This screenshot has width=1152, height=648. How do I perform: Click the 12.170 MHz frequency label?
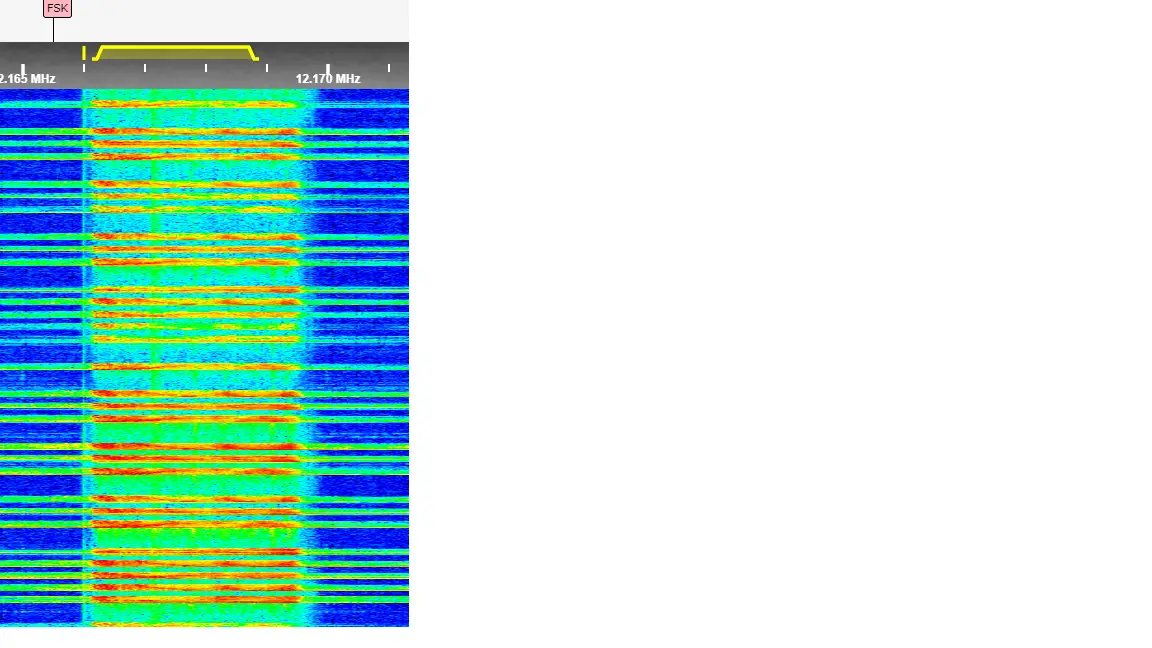[x=327, y=79]
